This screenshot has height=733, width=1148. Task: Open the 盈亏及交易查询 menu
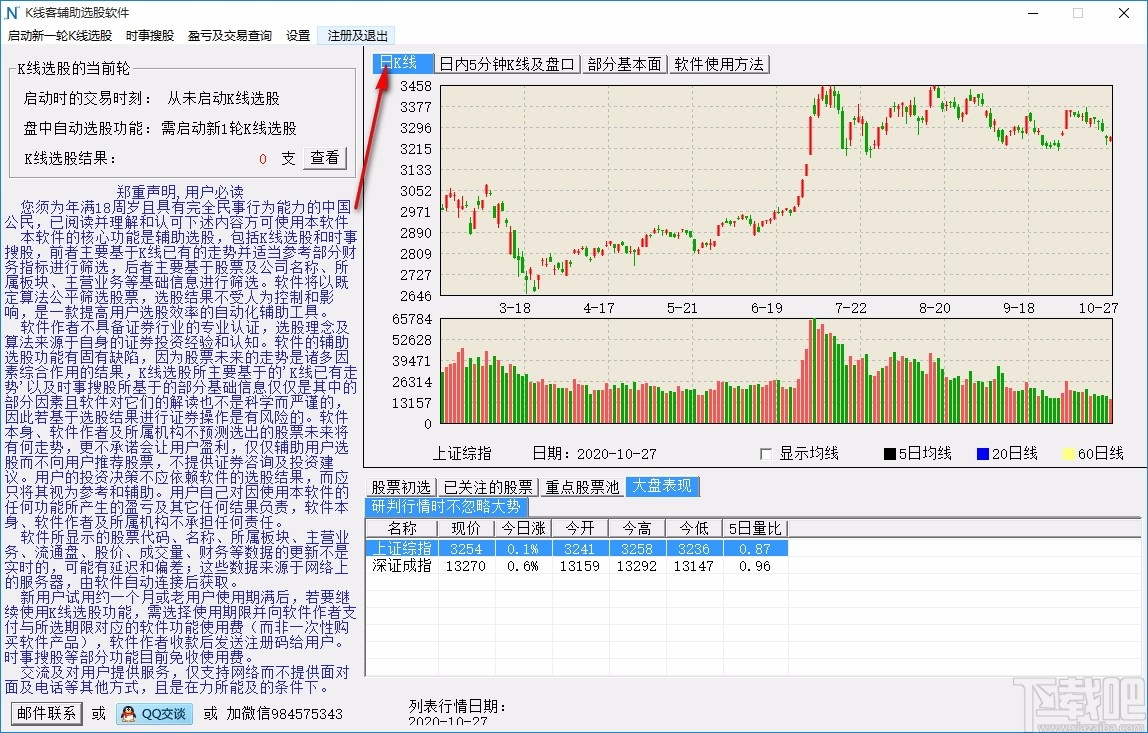229,34
